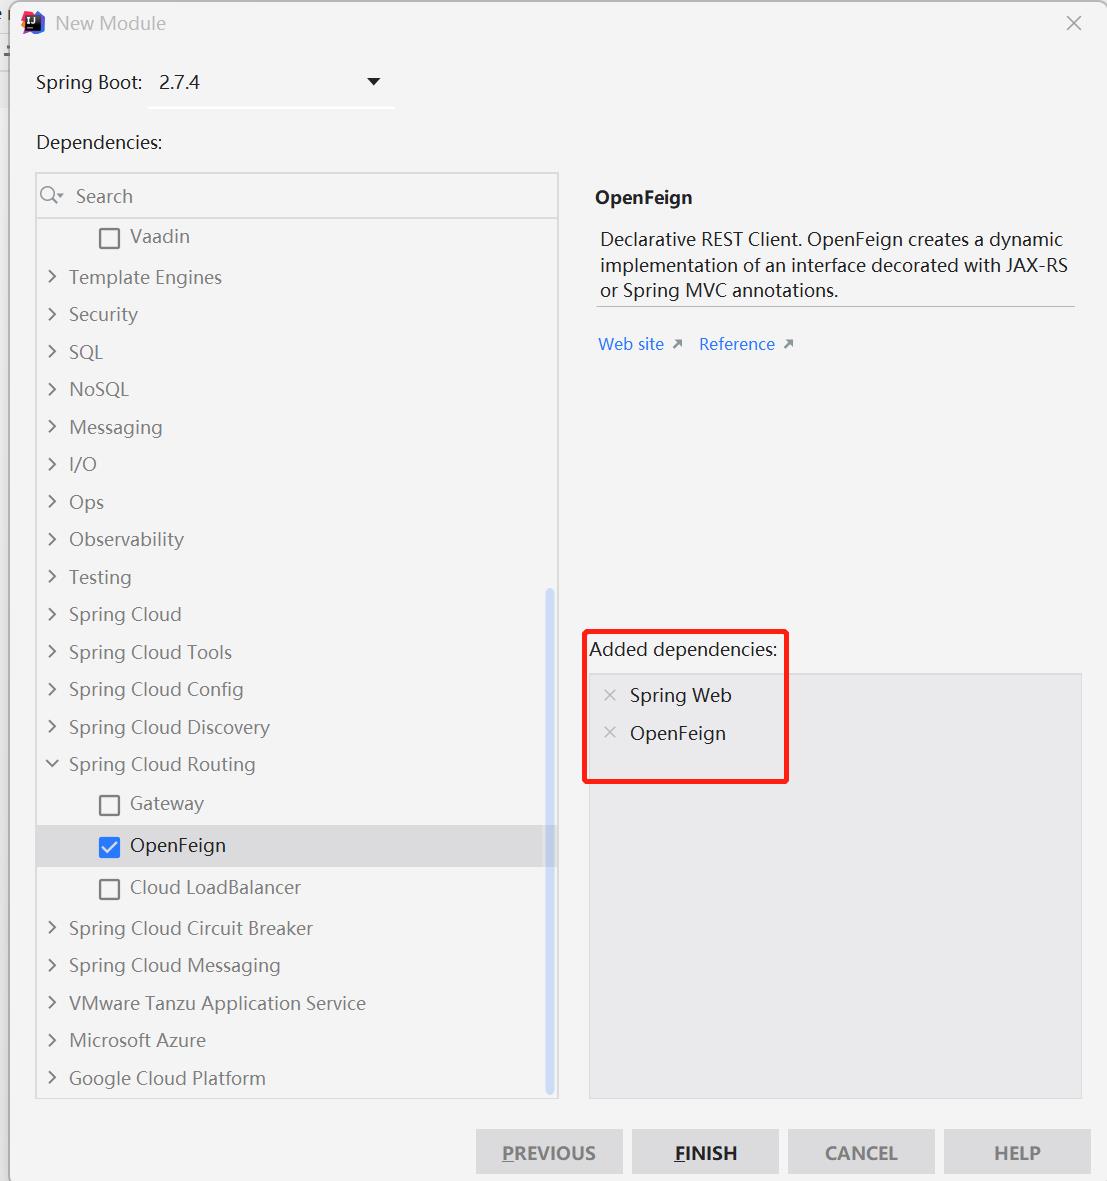Select the Observability category label
1107x1181 pixels.
click(x=127, y=539)
